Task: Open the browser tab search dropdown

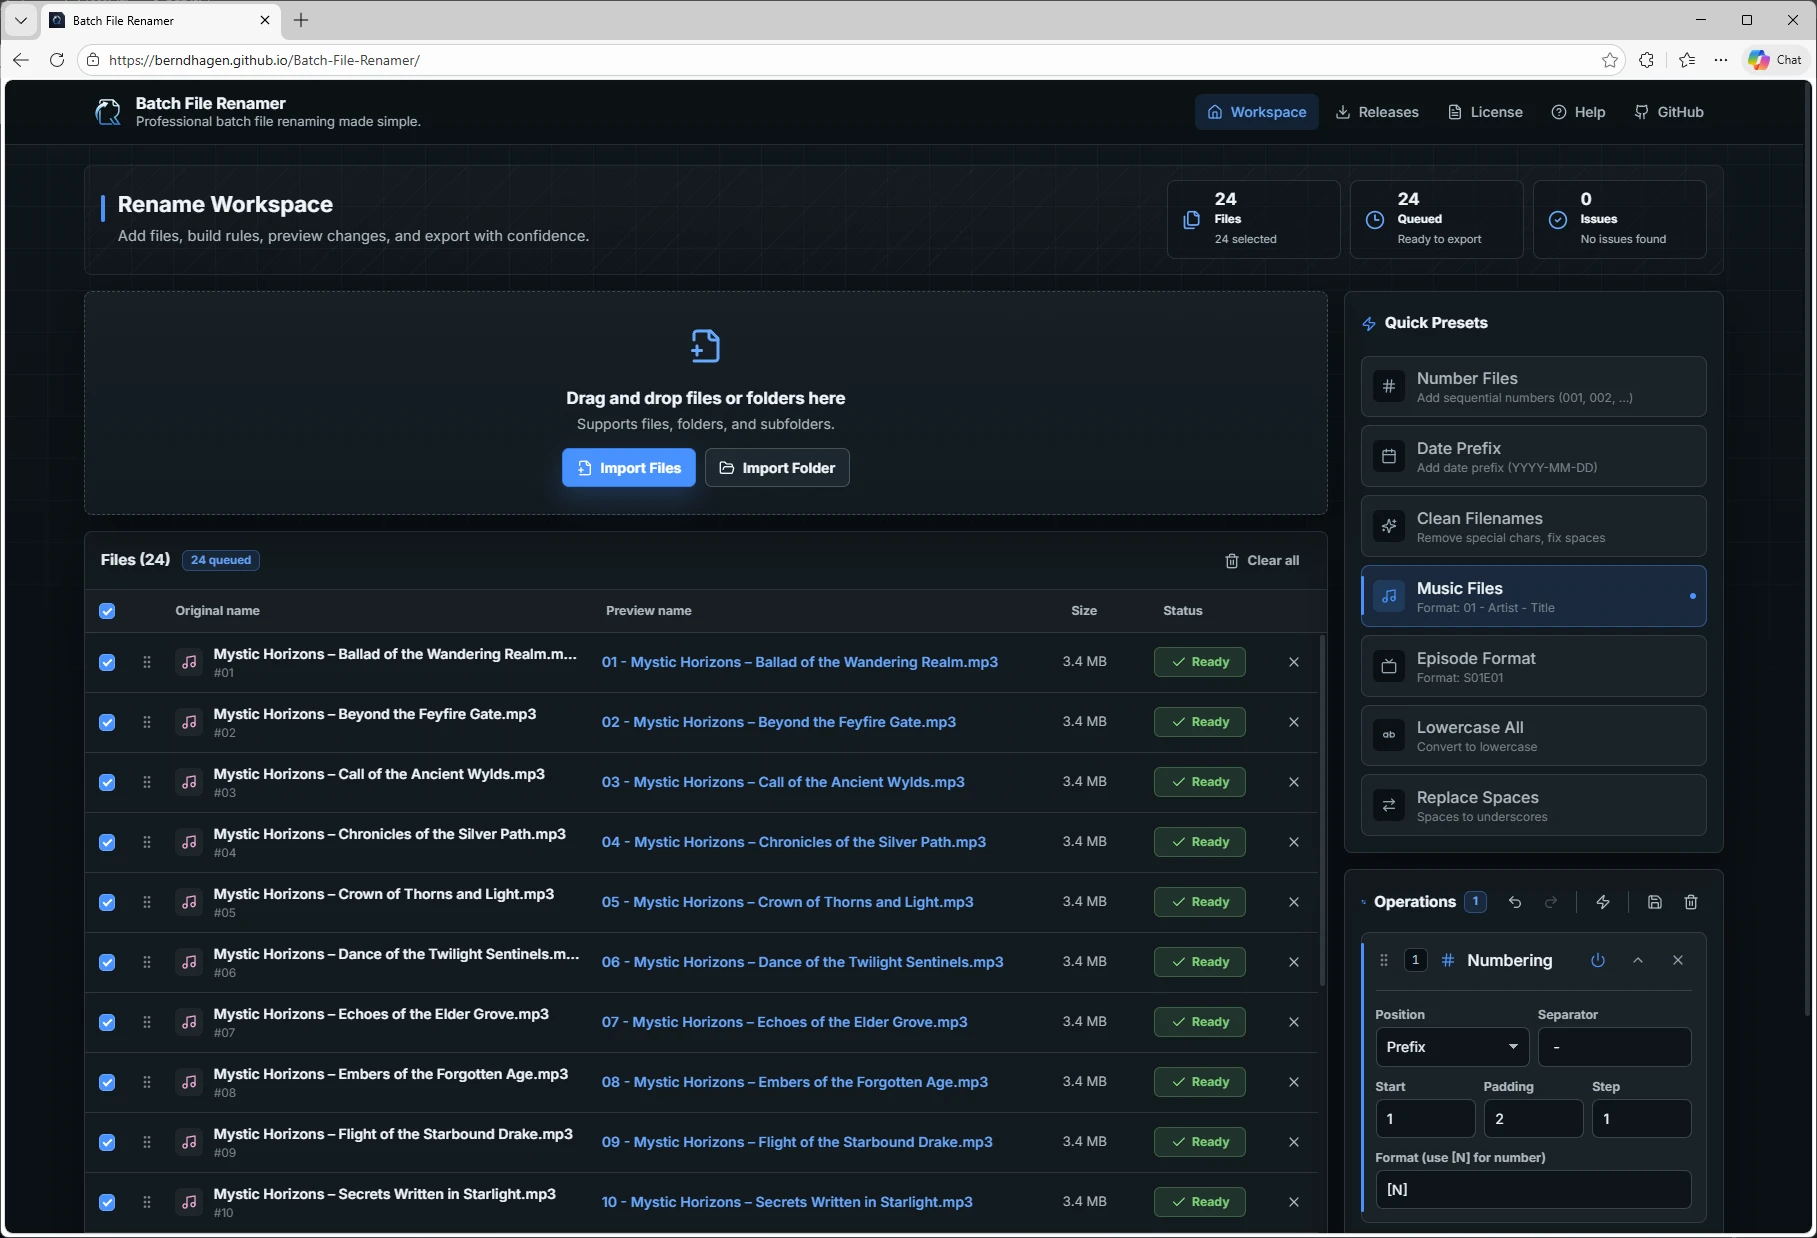Action: click(20, 20)
